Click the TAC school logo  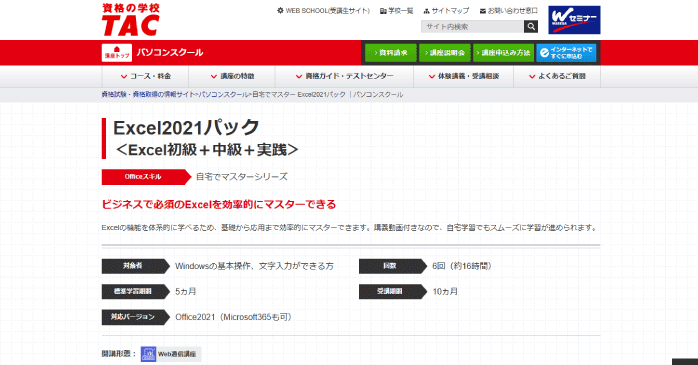(x=130, y=20)
